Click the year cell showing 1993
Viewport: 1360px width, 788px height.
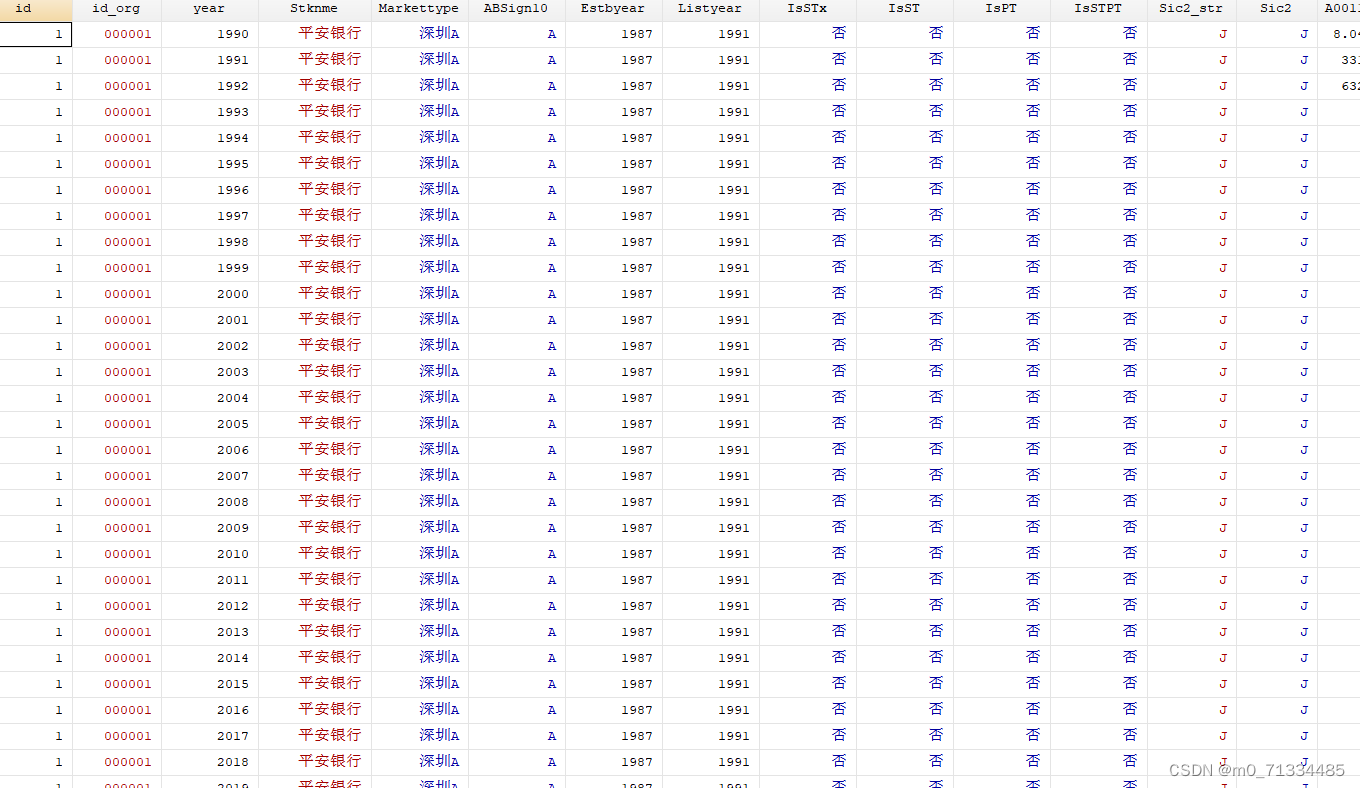[209, 112]
